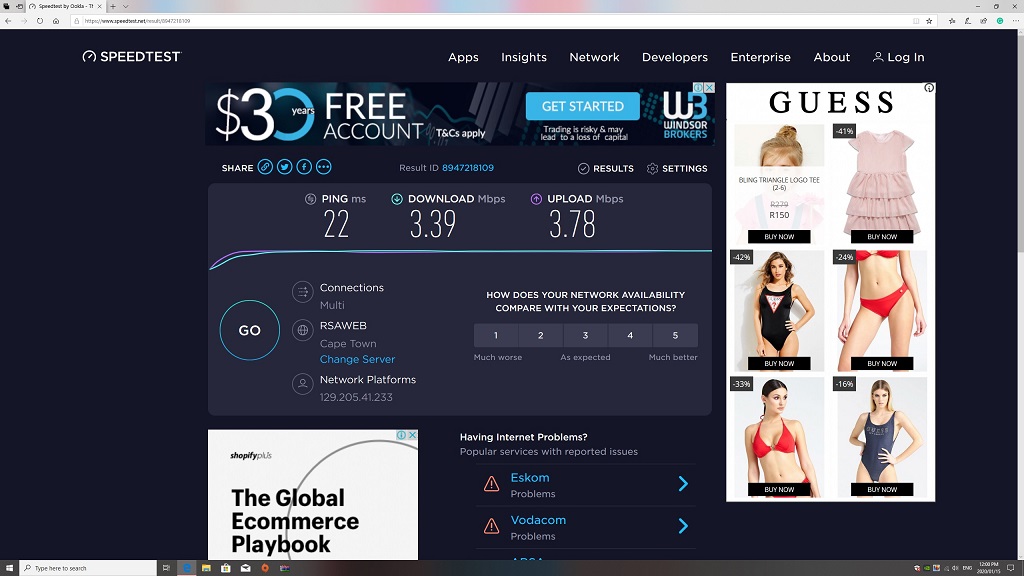Open the Mail app from taskbar
Screen dimensions: 1024x576
(246, 568)
